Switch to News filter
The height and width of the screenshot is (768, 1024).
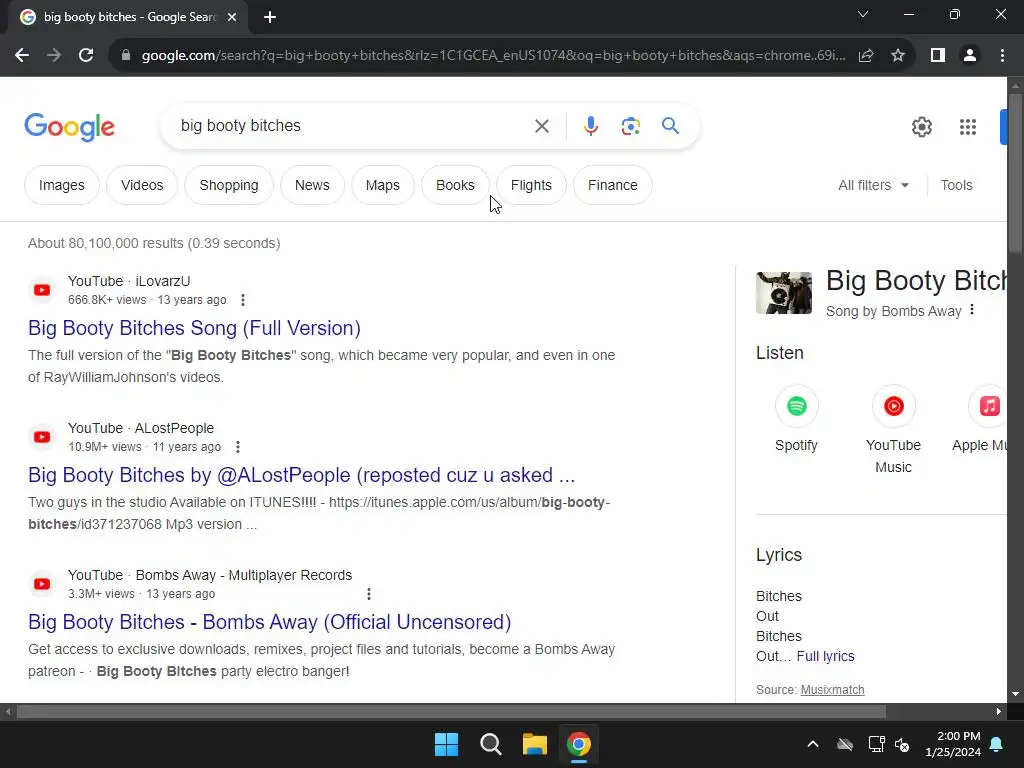click(x=312, y=185)
